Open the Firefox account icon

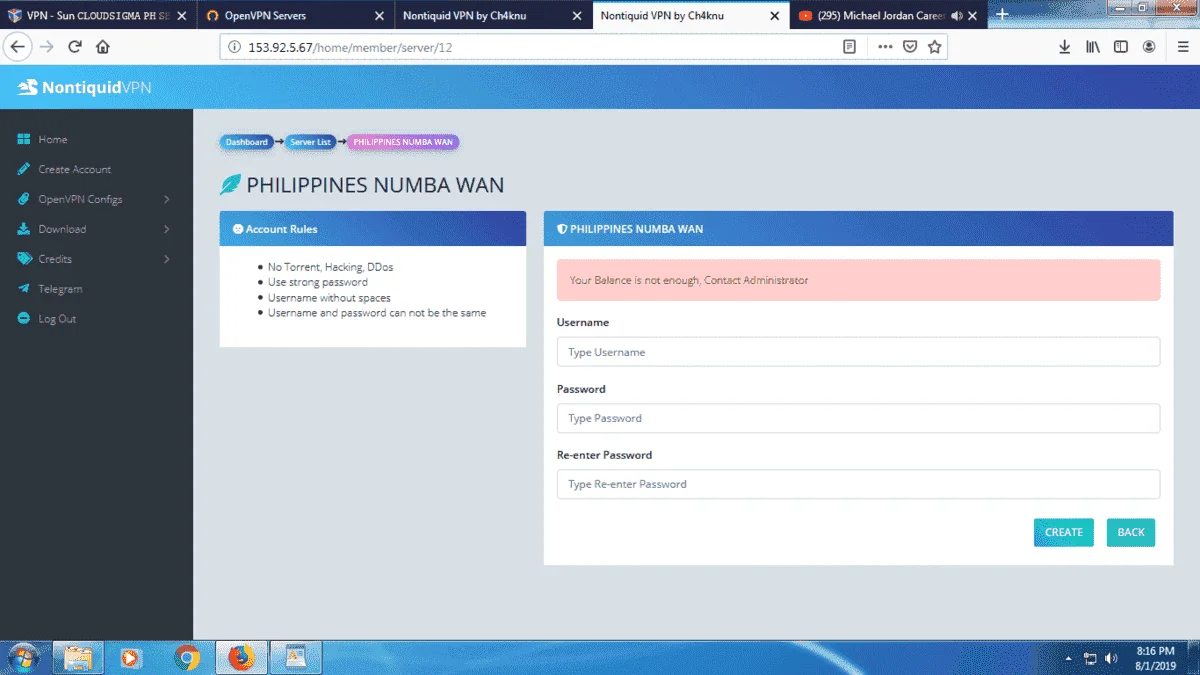click(1150, 47)
